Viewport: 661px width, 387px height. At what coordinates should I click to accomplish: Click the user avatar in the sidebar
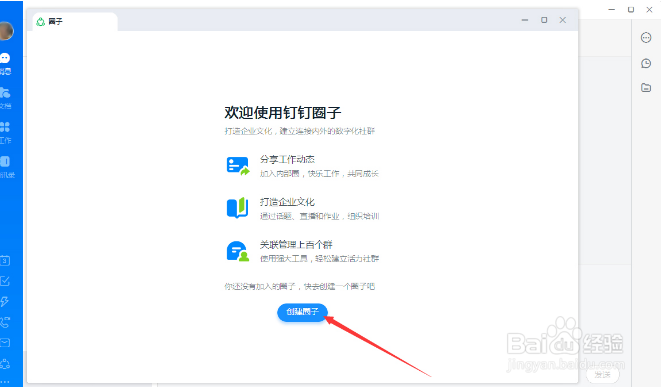[x=6, y=31]
